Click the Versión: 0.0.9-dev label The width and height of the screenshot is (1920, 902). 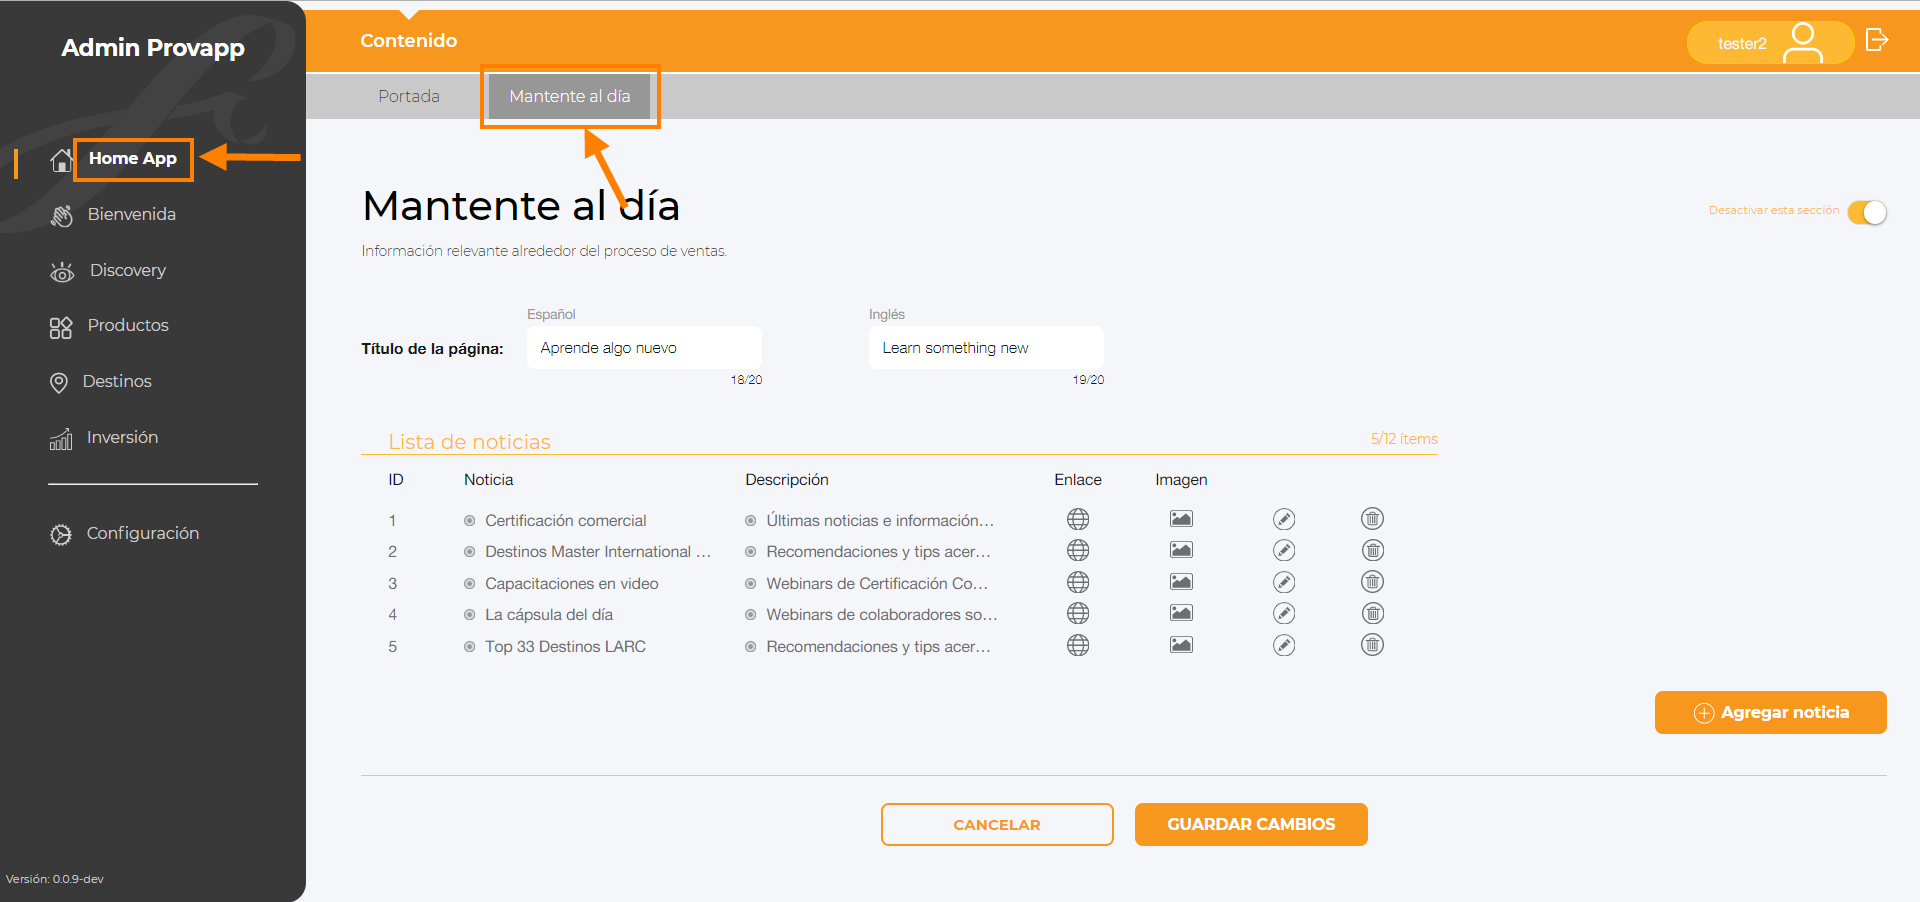coord(55,879)
